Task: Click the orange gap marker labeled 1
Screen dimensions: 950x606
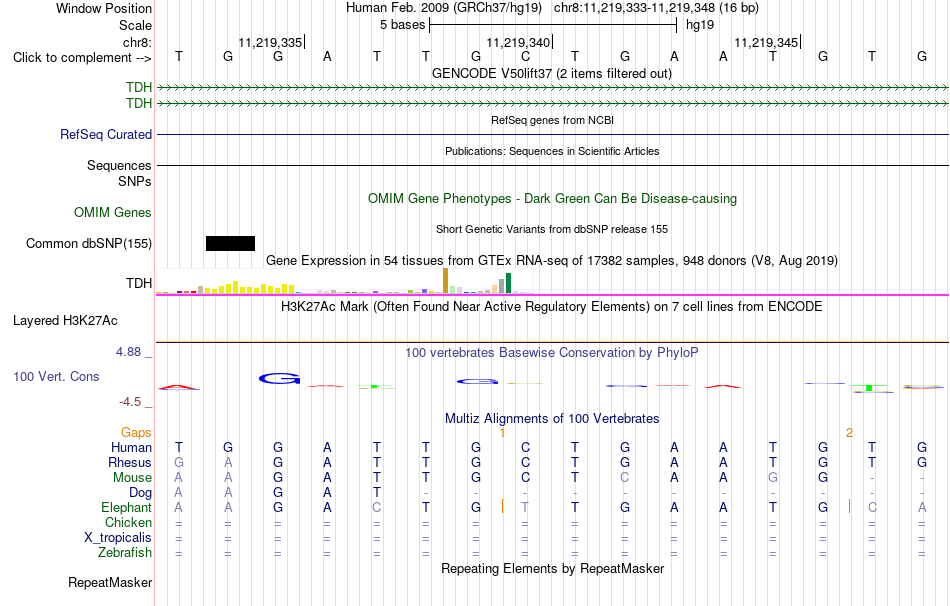Action: point(502,433)
